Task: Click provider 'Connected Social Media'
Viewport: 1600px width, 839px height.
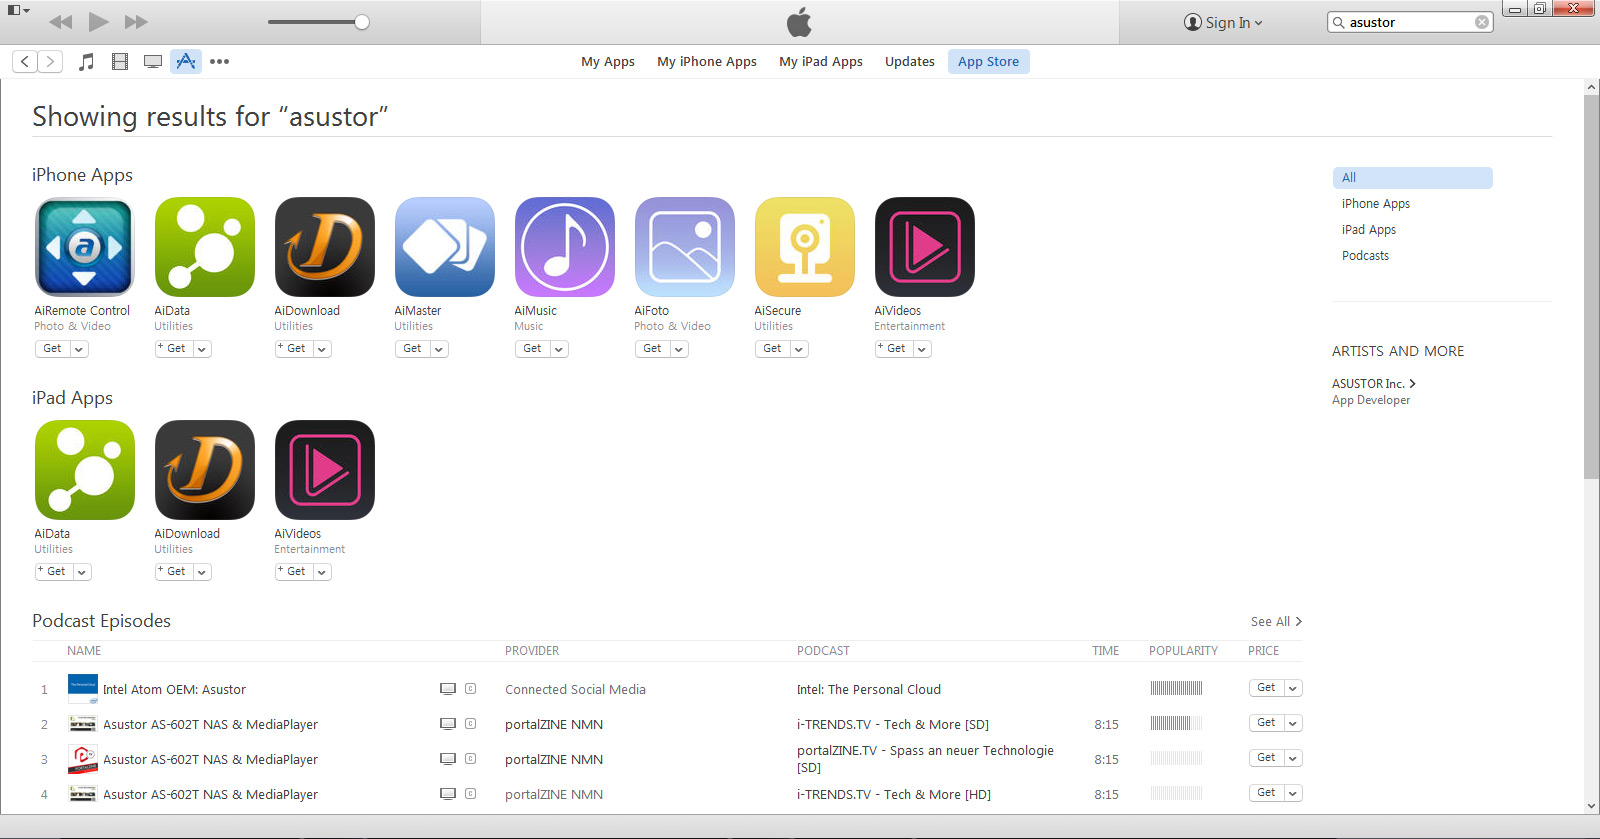Action: pos(575,690)
